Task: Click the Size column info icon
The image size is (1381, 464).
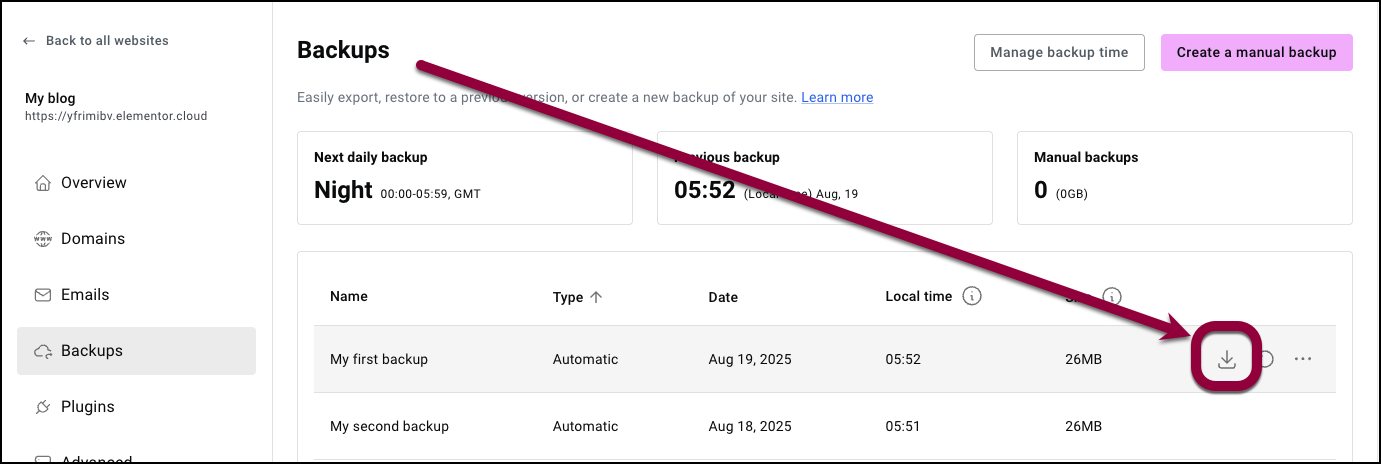Action: tap(1111, 296)
